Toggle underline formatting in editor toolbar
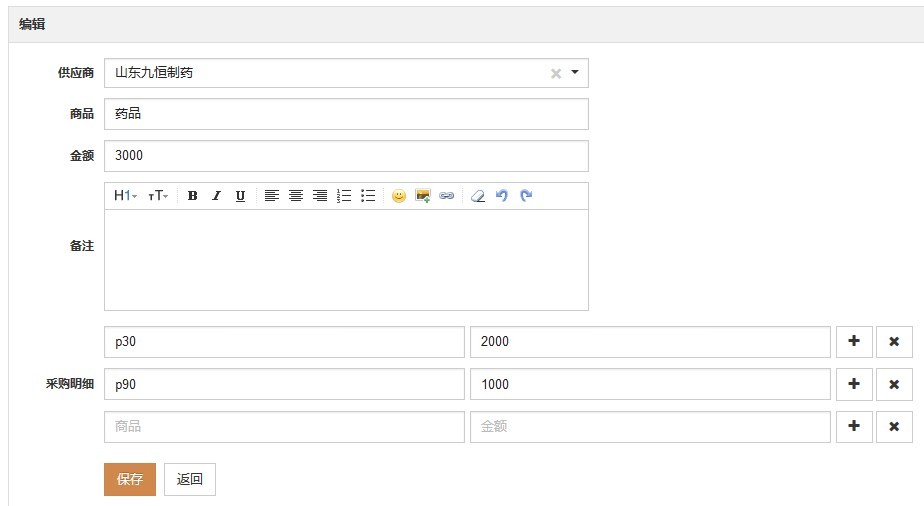Viewport: 924px width, 506px height. click(x=240, y=196)
